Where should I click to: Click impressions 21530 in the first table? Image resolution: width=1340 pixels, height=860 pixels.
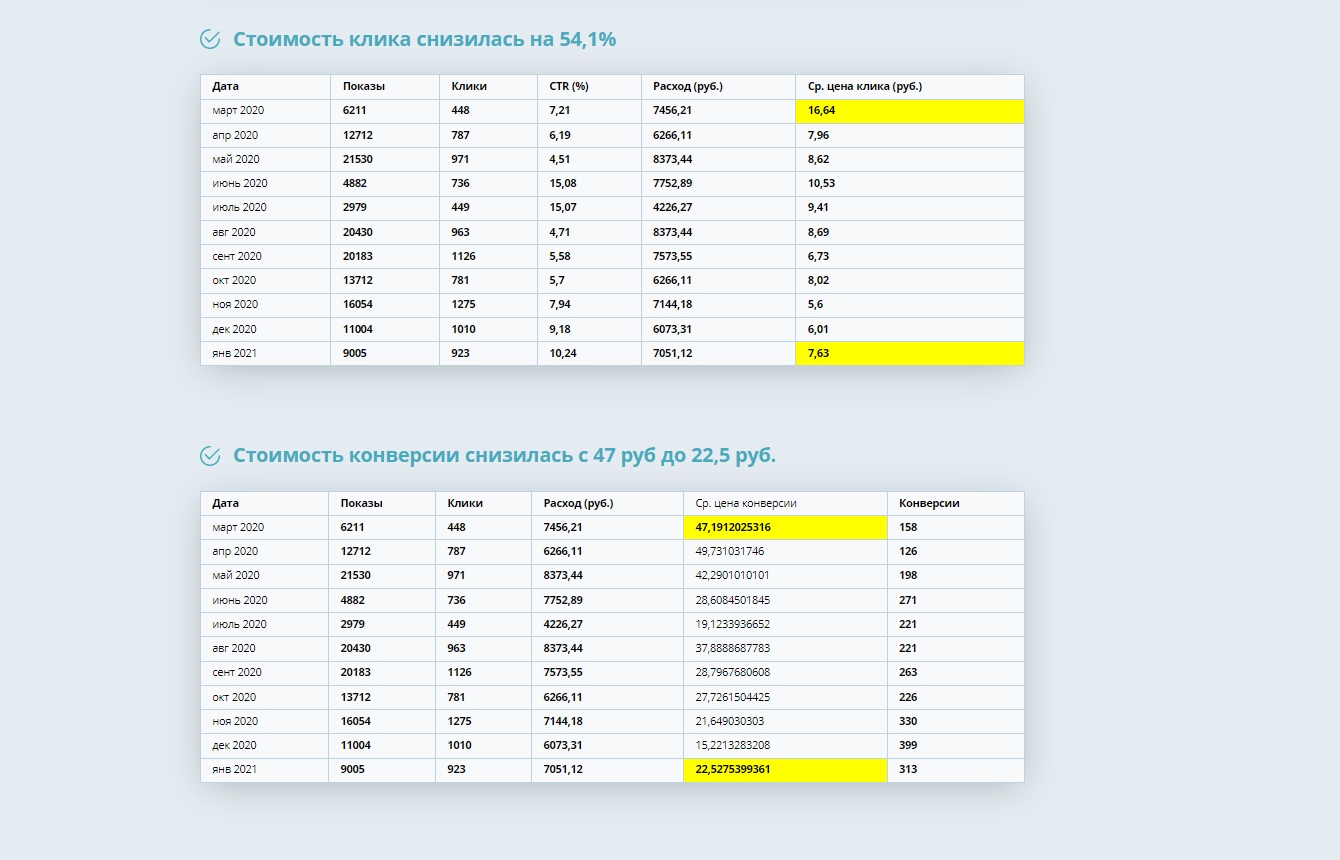pos(358,159)
